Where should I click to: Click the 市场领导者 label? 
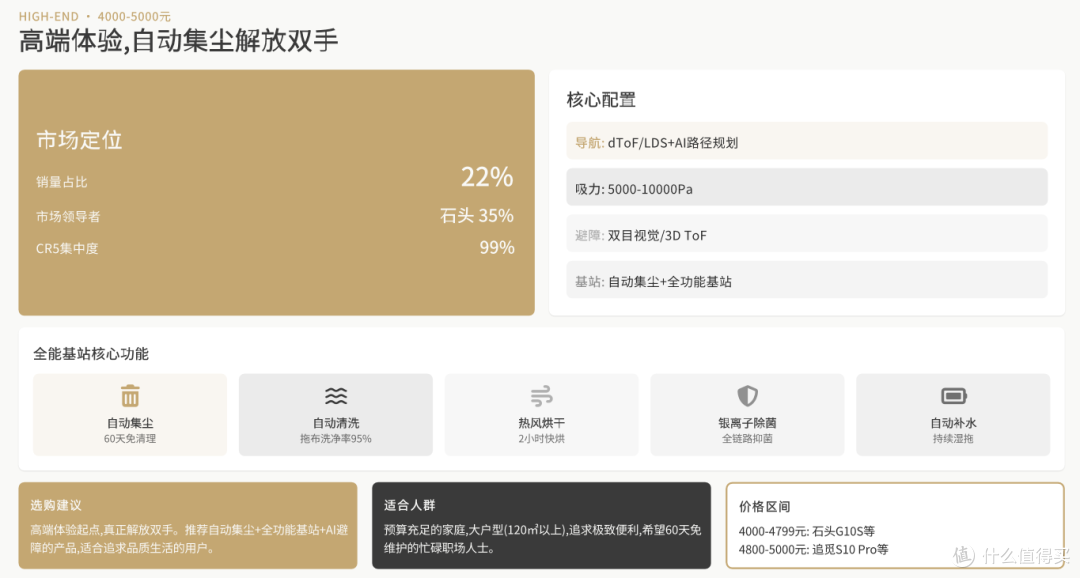tap(68, 216)
